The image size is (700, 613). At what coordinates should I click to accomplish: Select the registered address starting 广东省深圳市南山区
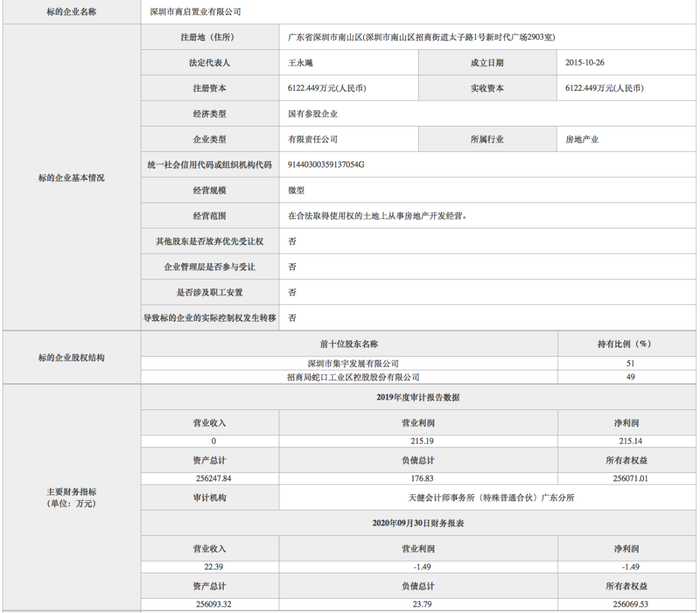click(x=421, y=38)
